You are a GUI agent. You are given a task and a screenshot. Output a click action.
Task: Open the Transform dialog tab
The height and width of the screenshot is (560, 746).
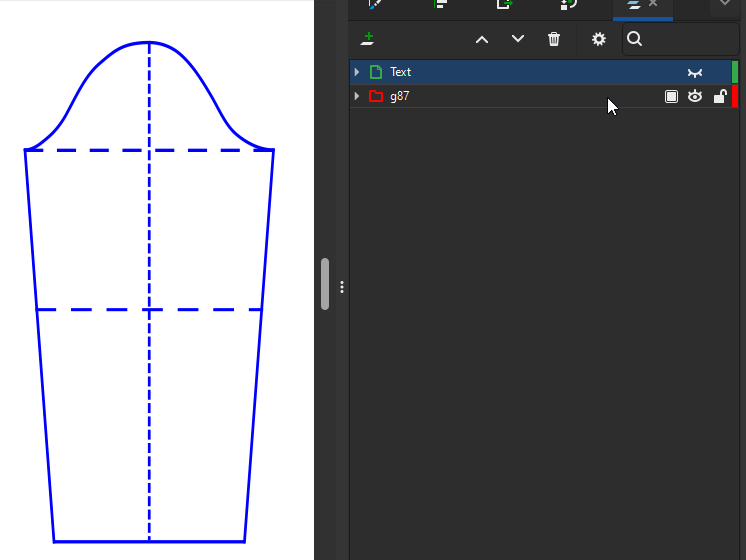[569, 4]
